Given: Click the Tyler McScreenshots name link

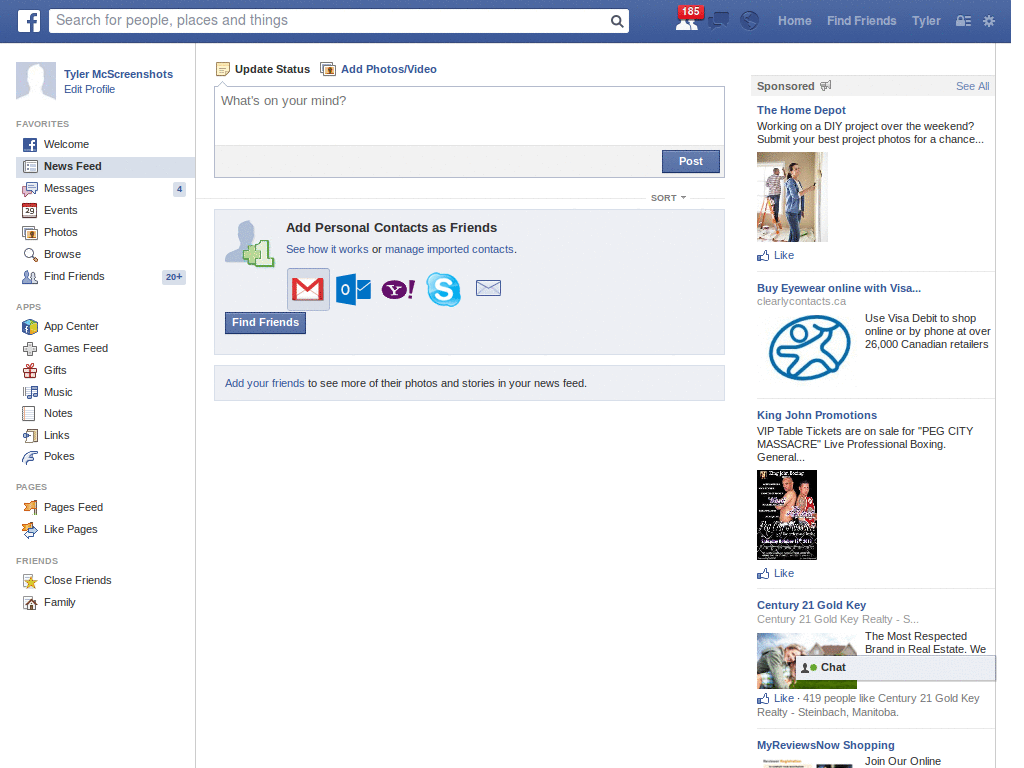Looking at the screenshot, I should tap(118, 74).
